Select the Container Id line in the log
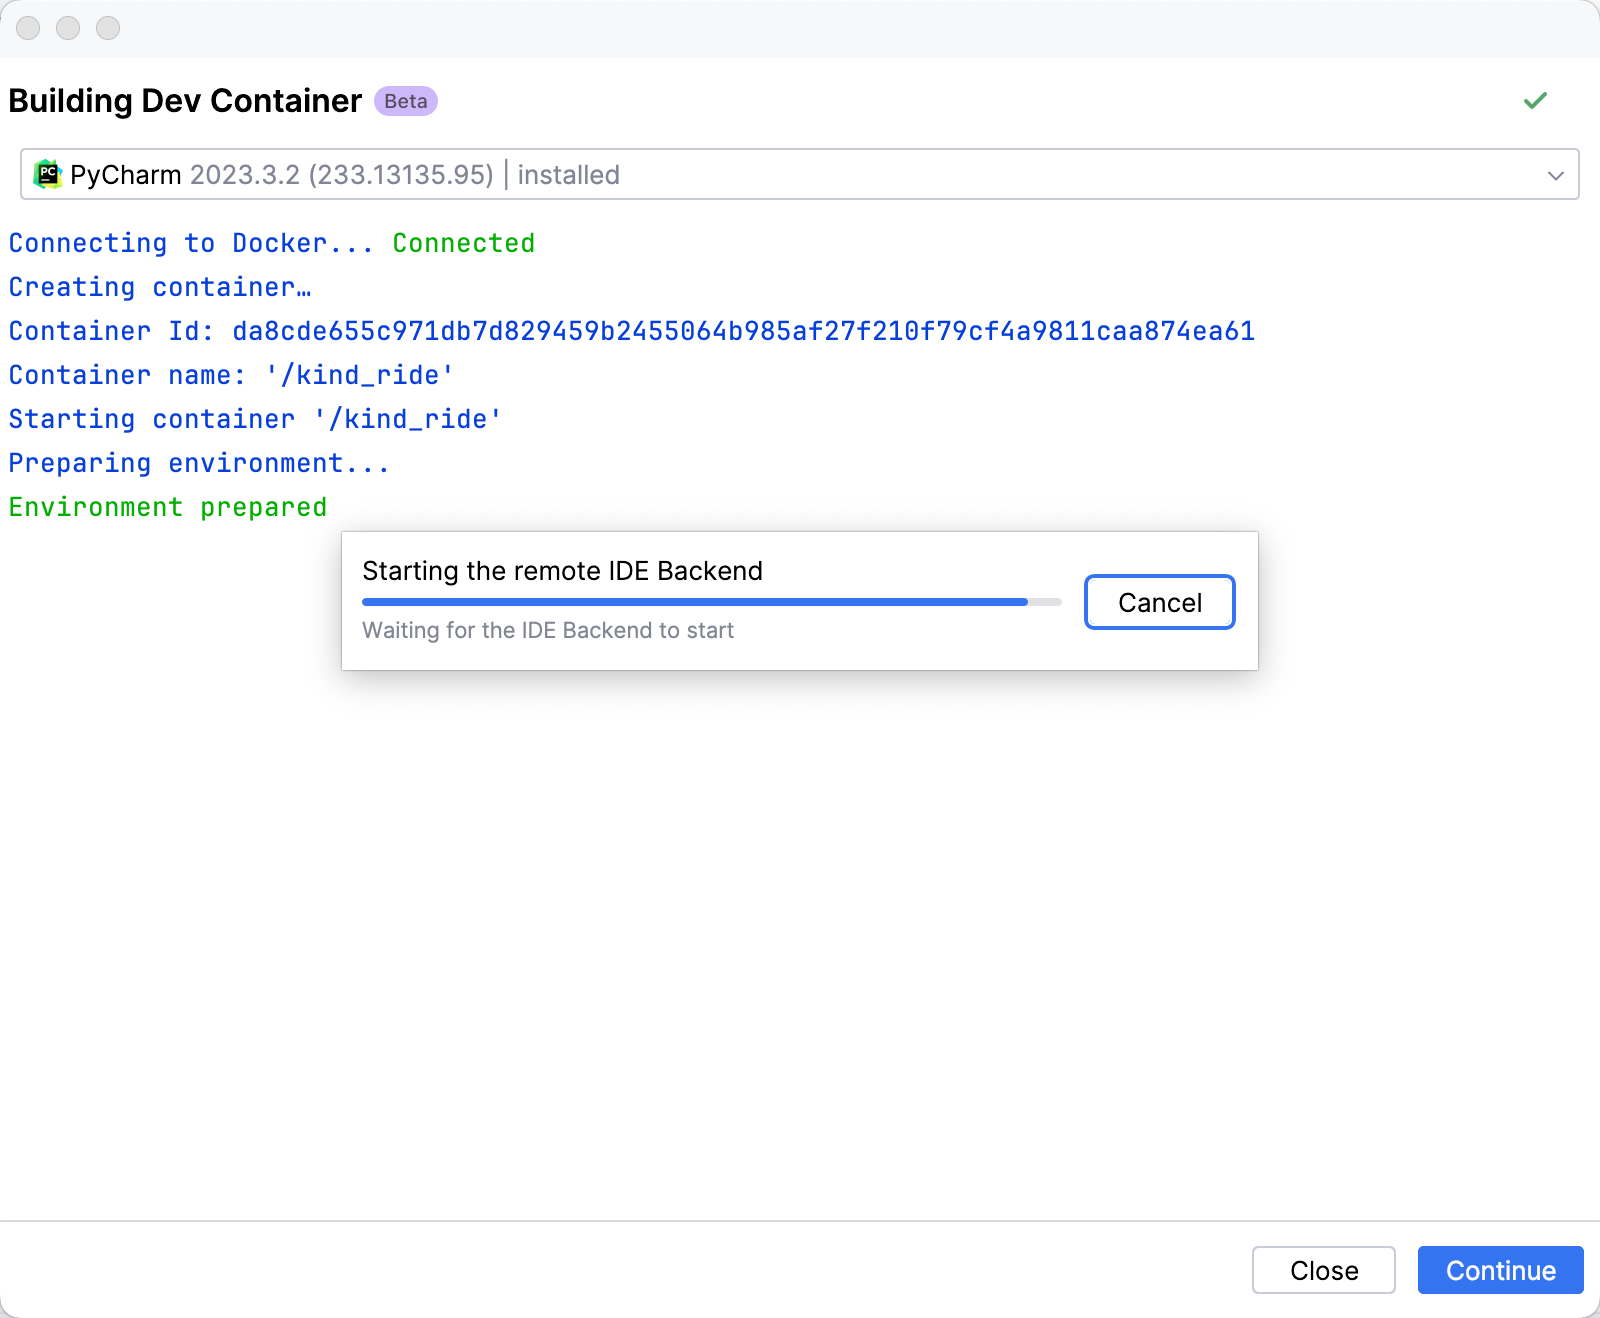Screen dimensions: 1600x1318 point(630,331)
